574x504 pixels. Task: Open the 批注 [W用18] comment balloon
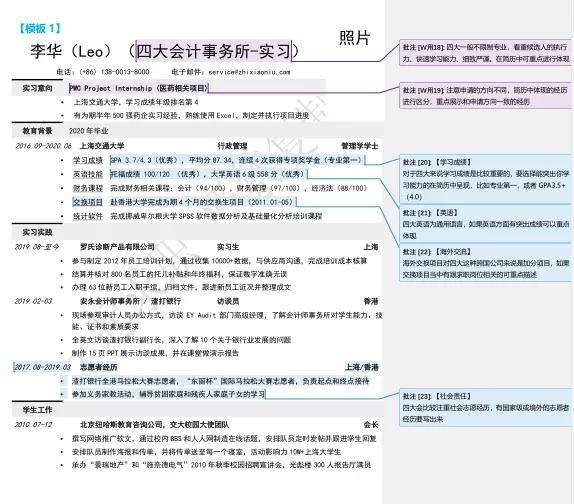486,53
